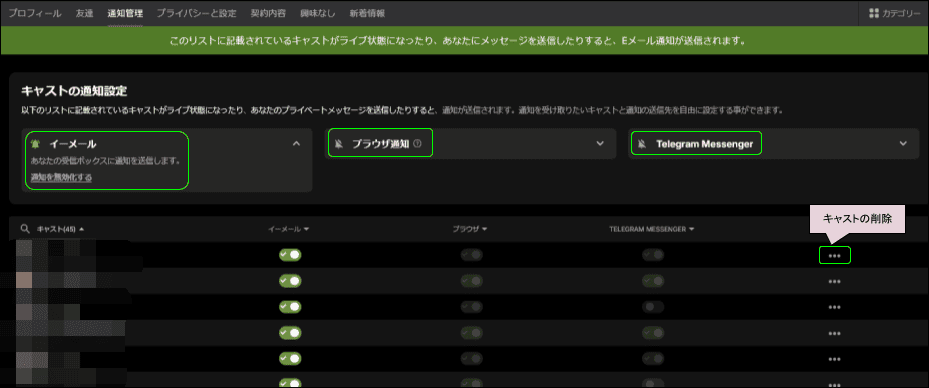Click the Telegram Messenger panel title text
Image resolution: width=929 pixels, height=388 pixels.
tap(705, 143)
